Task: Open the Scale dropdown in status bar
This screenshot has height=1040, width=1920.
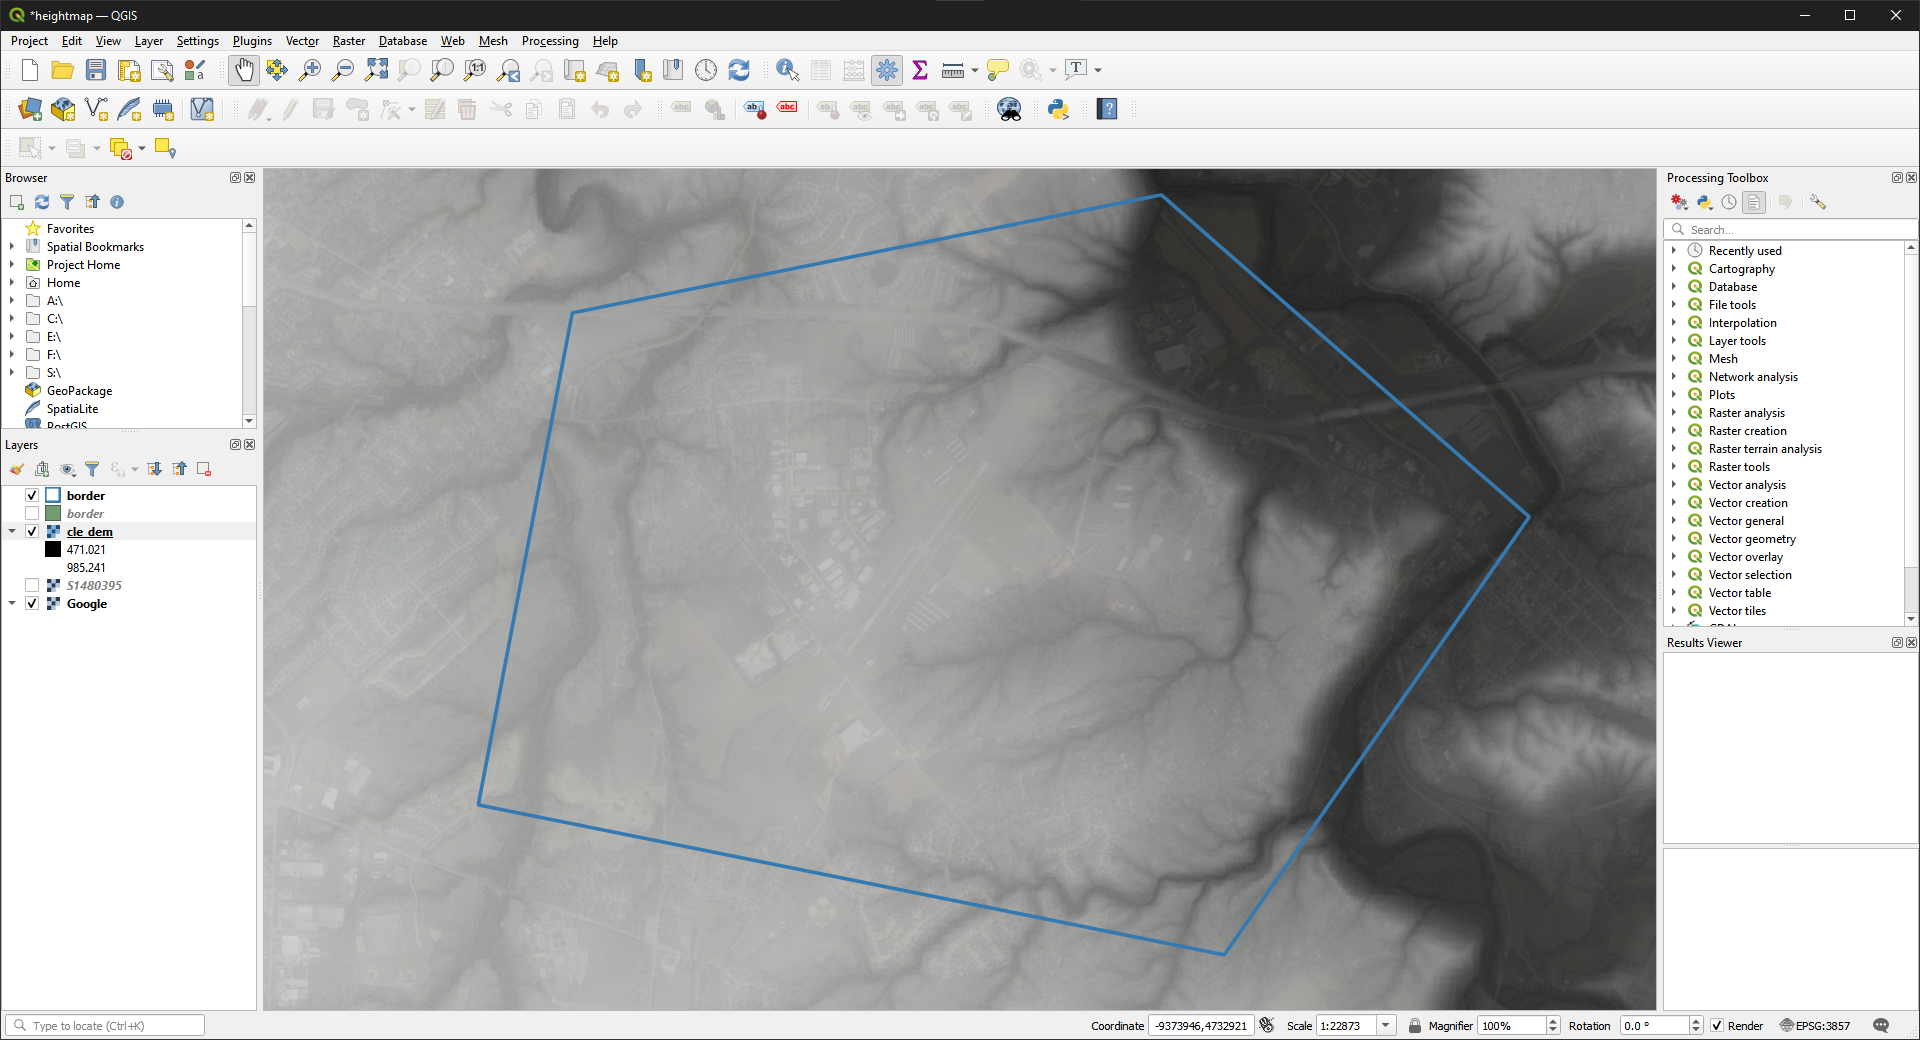Action: tap(1386, 1026)
